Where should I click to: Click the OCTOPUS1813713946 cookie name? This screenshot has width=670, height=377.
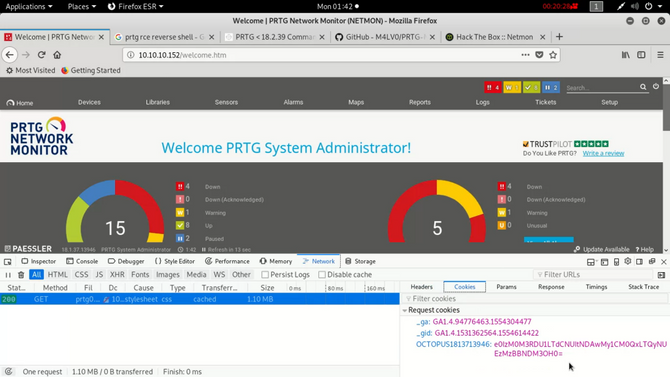453,344
